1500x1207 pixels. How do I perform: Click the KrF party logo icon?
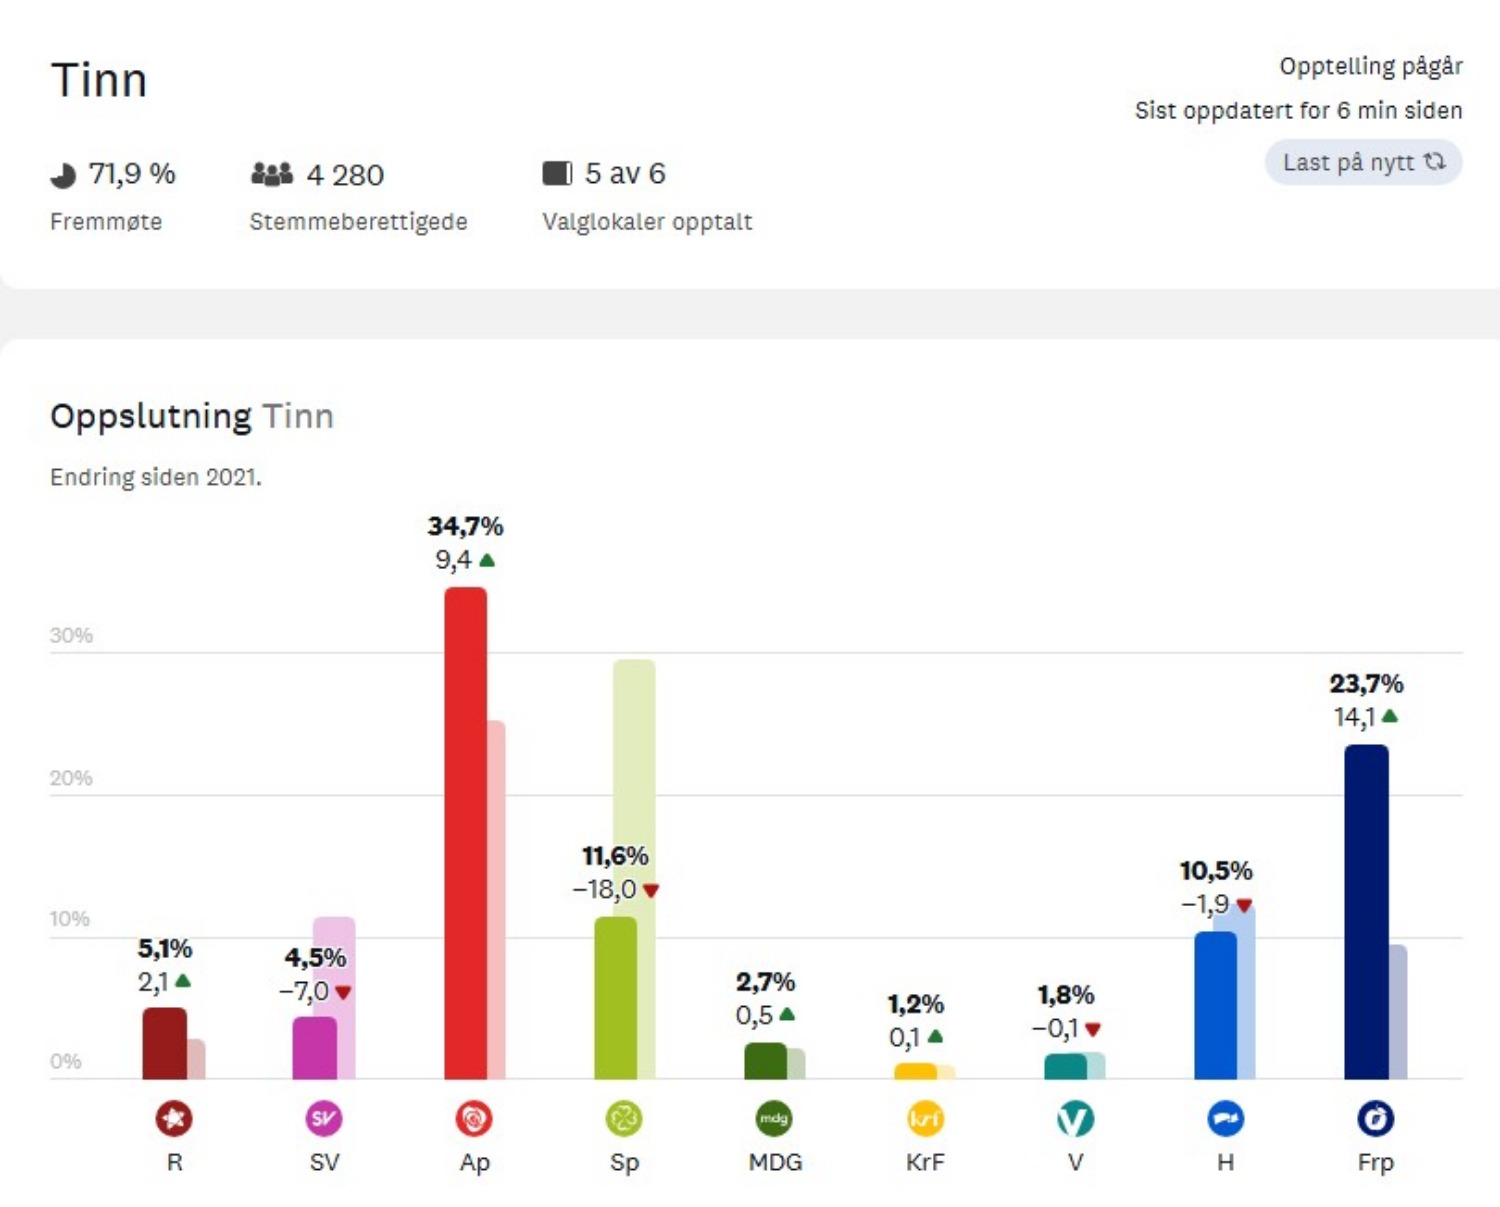tap(925, 1118)
